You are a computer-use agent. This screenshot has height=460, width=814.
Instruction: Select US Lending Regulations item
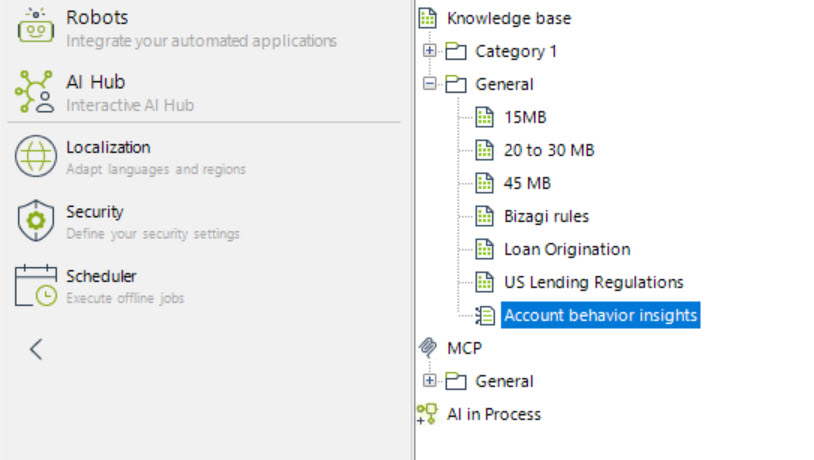(593, 282)
